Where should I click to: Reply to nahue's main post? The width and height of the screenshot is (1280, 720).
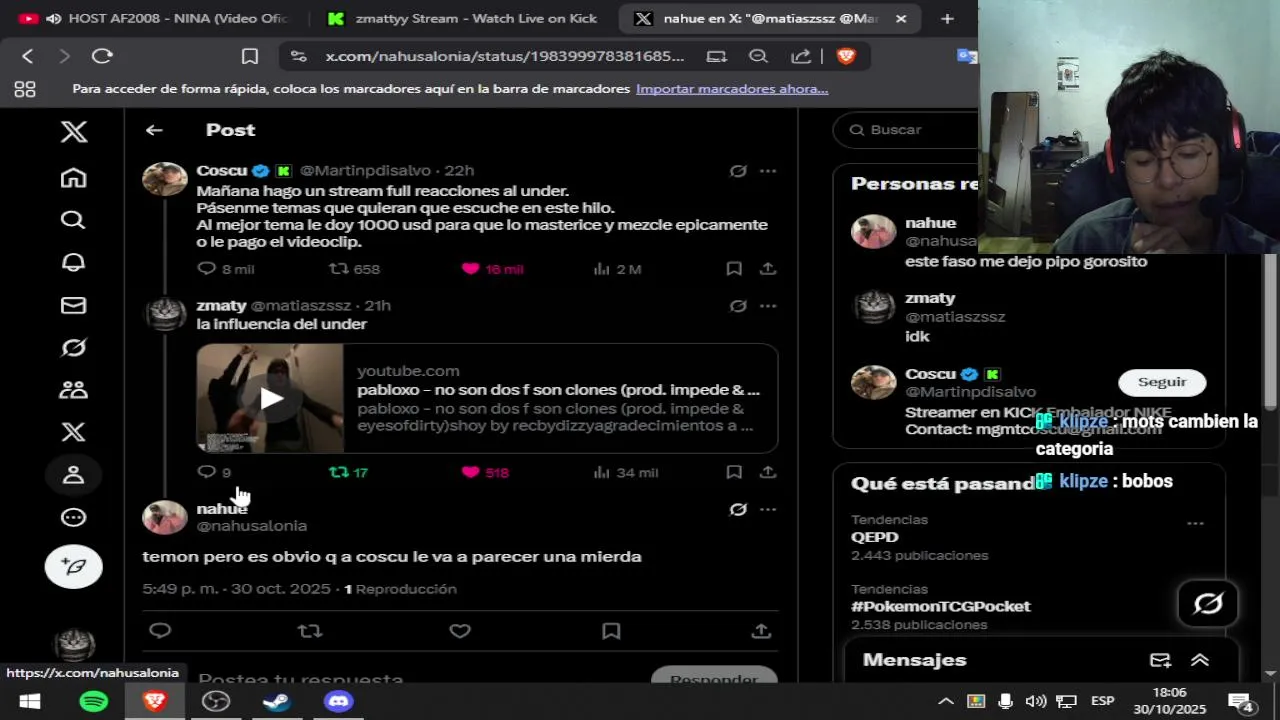coord(160,630)
